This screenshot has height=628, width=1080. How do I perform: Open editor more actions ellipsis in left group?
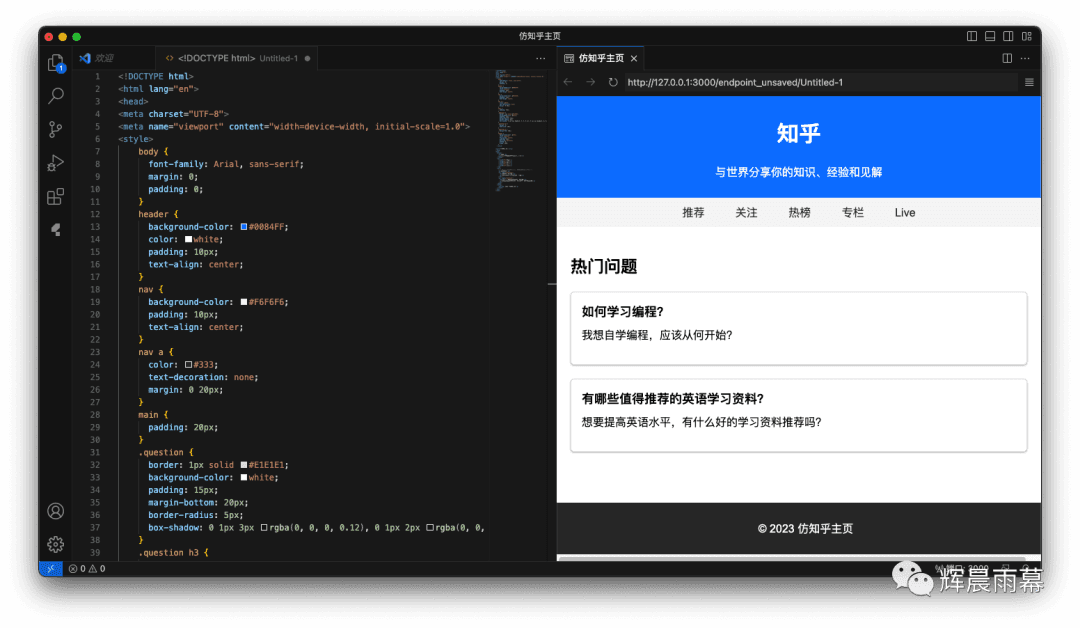[x=541, y=59]
